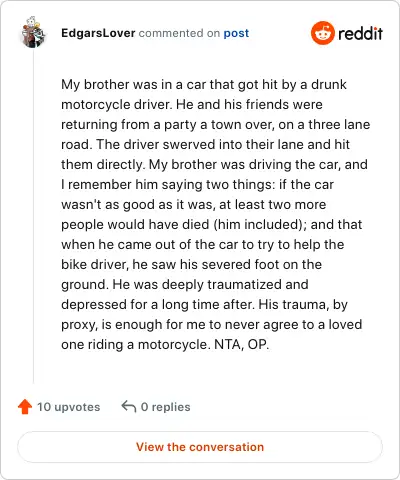The height and width of the screenshot is (480, 400).
Task: Click the orange upvote arrow icon
Action: point(25,407)
